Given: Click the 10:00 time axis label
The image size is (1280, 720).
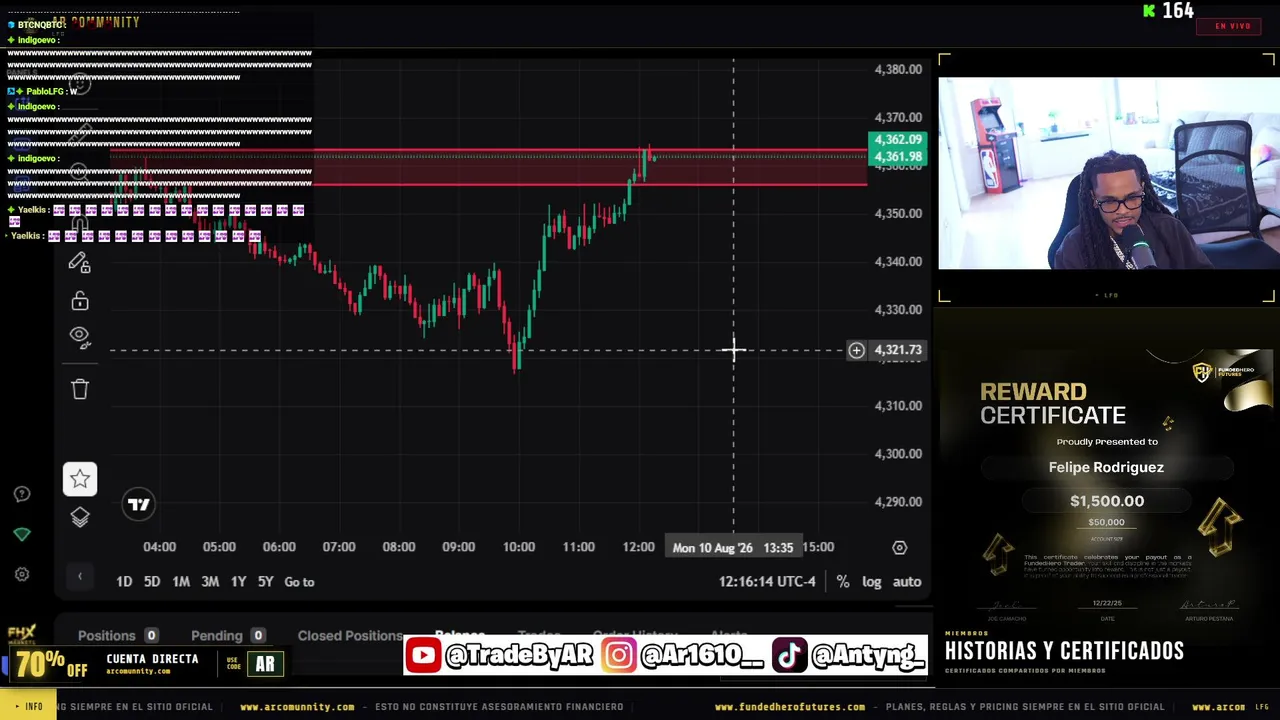Looking at the screenshot, I should tap(519, 547).
